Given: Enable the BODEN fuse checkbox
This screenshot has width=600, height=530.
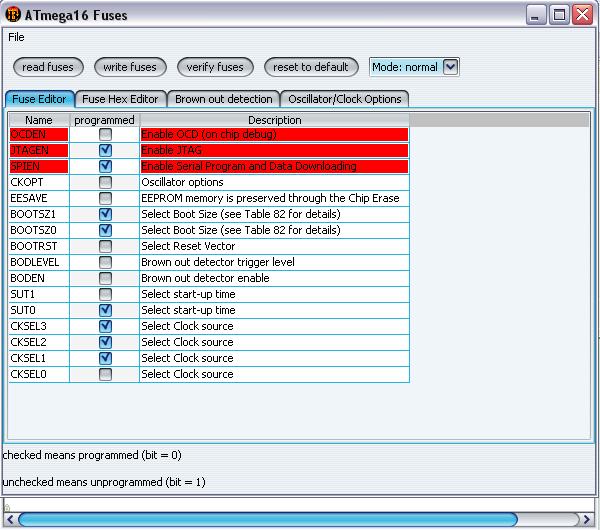Looking at the screenshot, I should (x=105, y=278).
